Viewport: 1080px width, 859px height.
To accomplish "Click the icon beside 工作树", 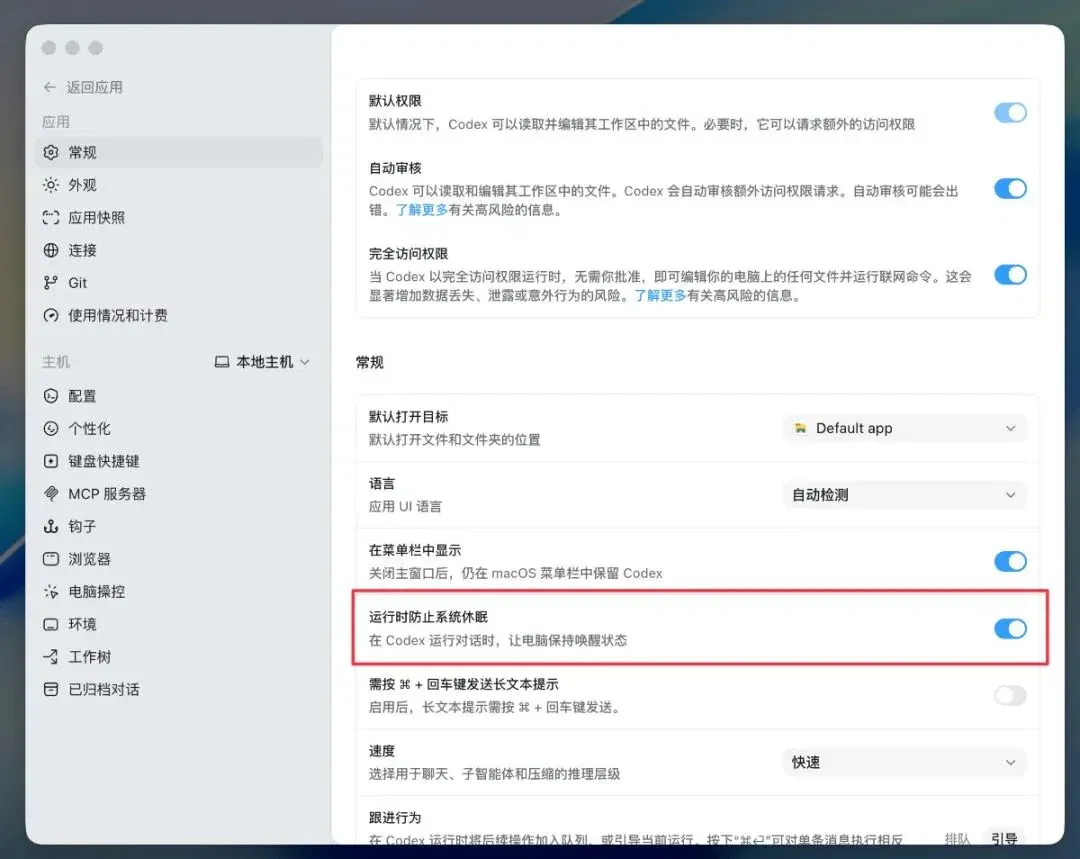I will [51, 656].
